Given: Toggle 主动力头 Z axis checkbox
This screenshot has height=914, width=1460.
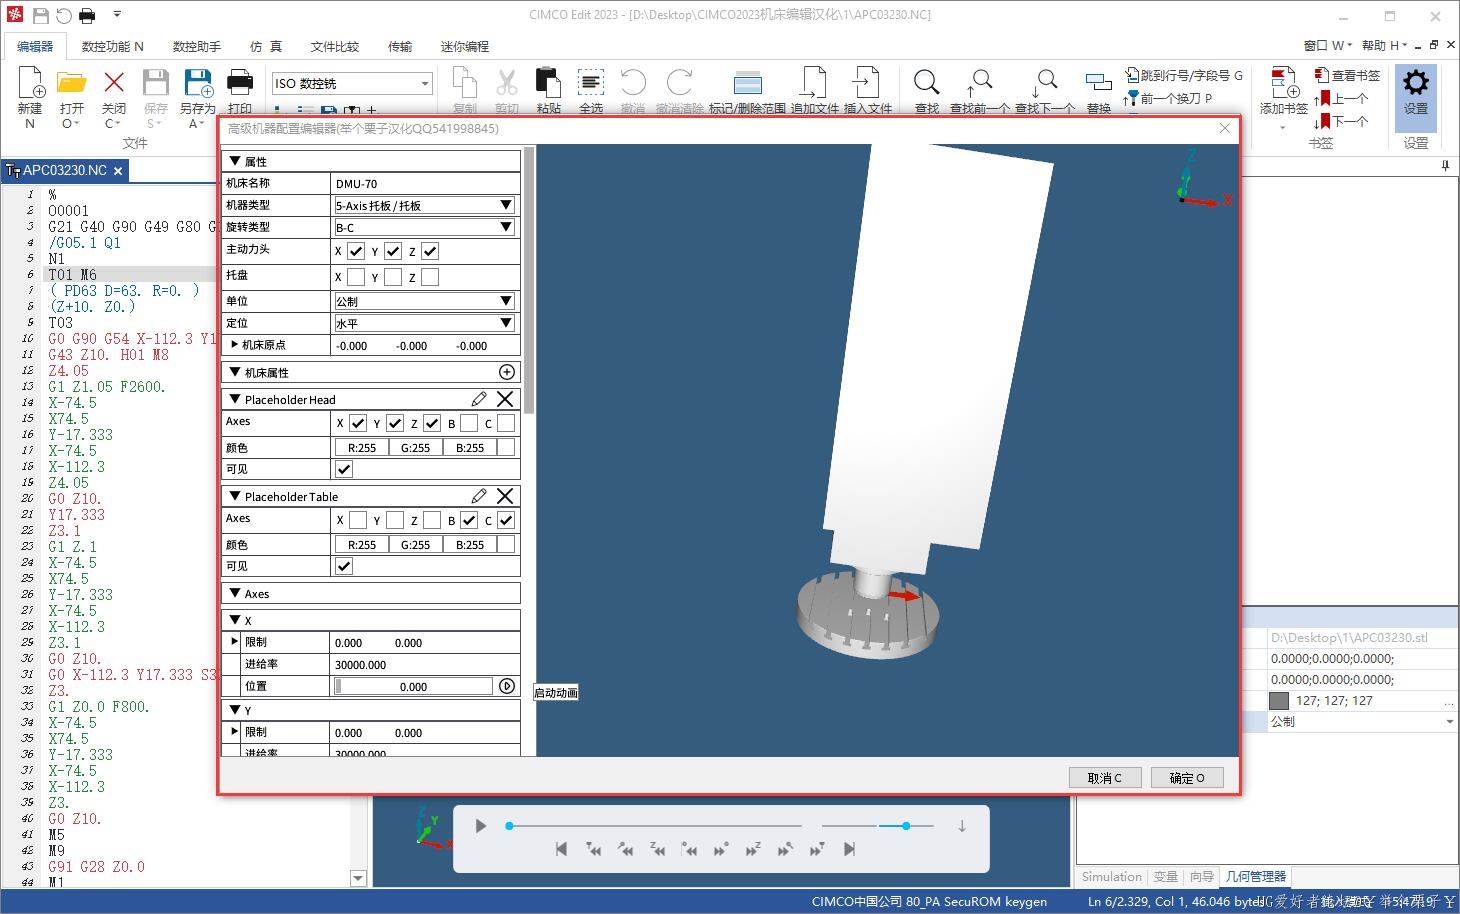Looking at the screenshot, I should pos(431,251).
